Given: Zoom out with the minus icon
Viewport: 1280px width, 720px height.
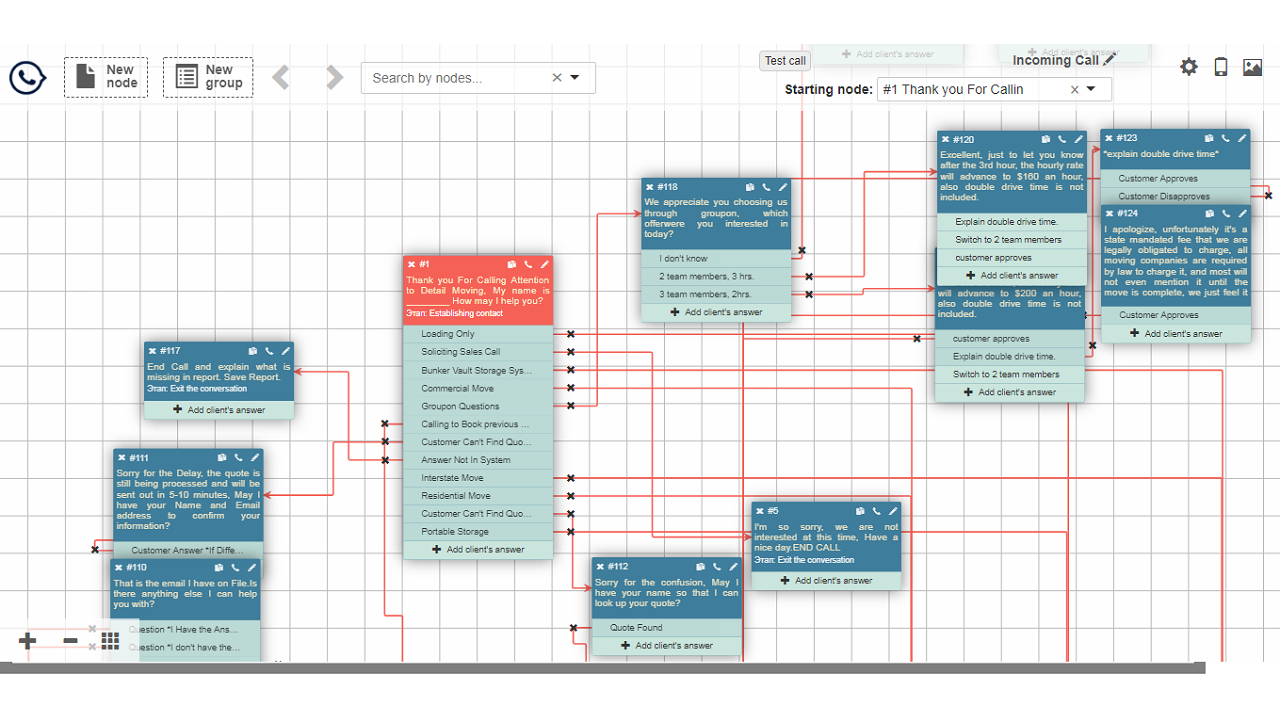Looking at the screenshot, I should 70,641.
